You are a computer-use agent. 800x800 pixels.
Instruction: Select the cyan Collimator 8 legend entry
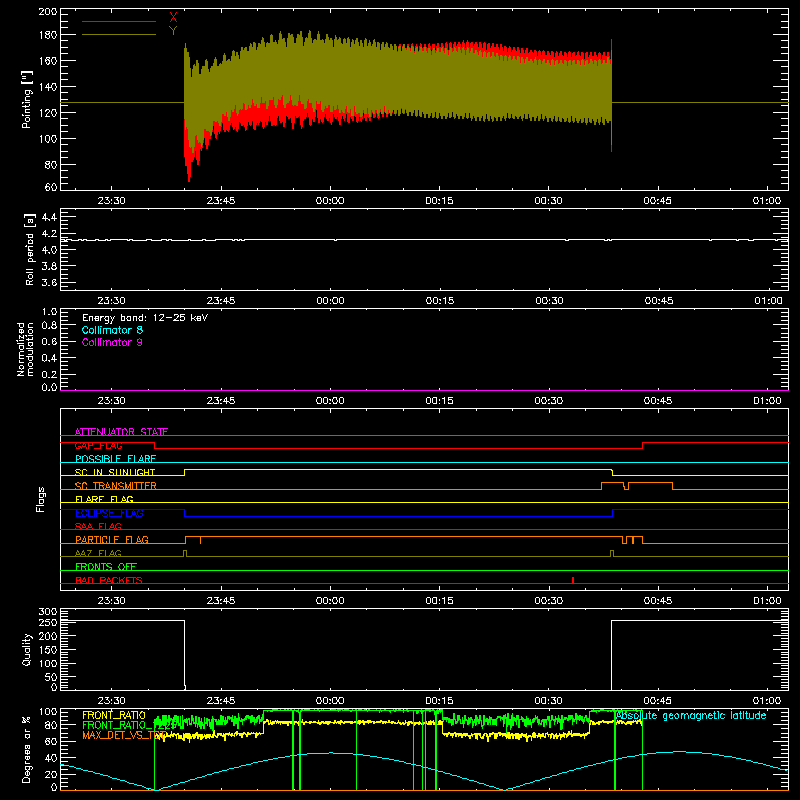(112, 330)
